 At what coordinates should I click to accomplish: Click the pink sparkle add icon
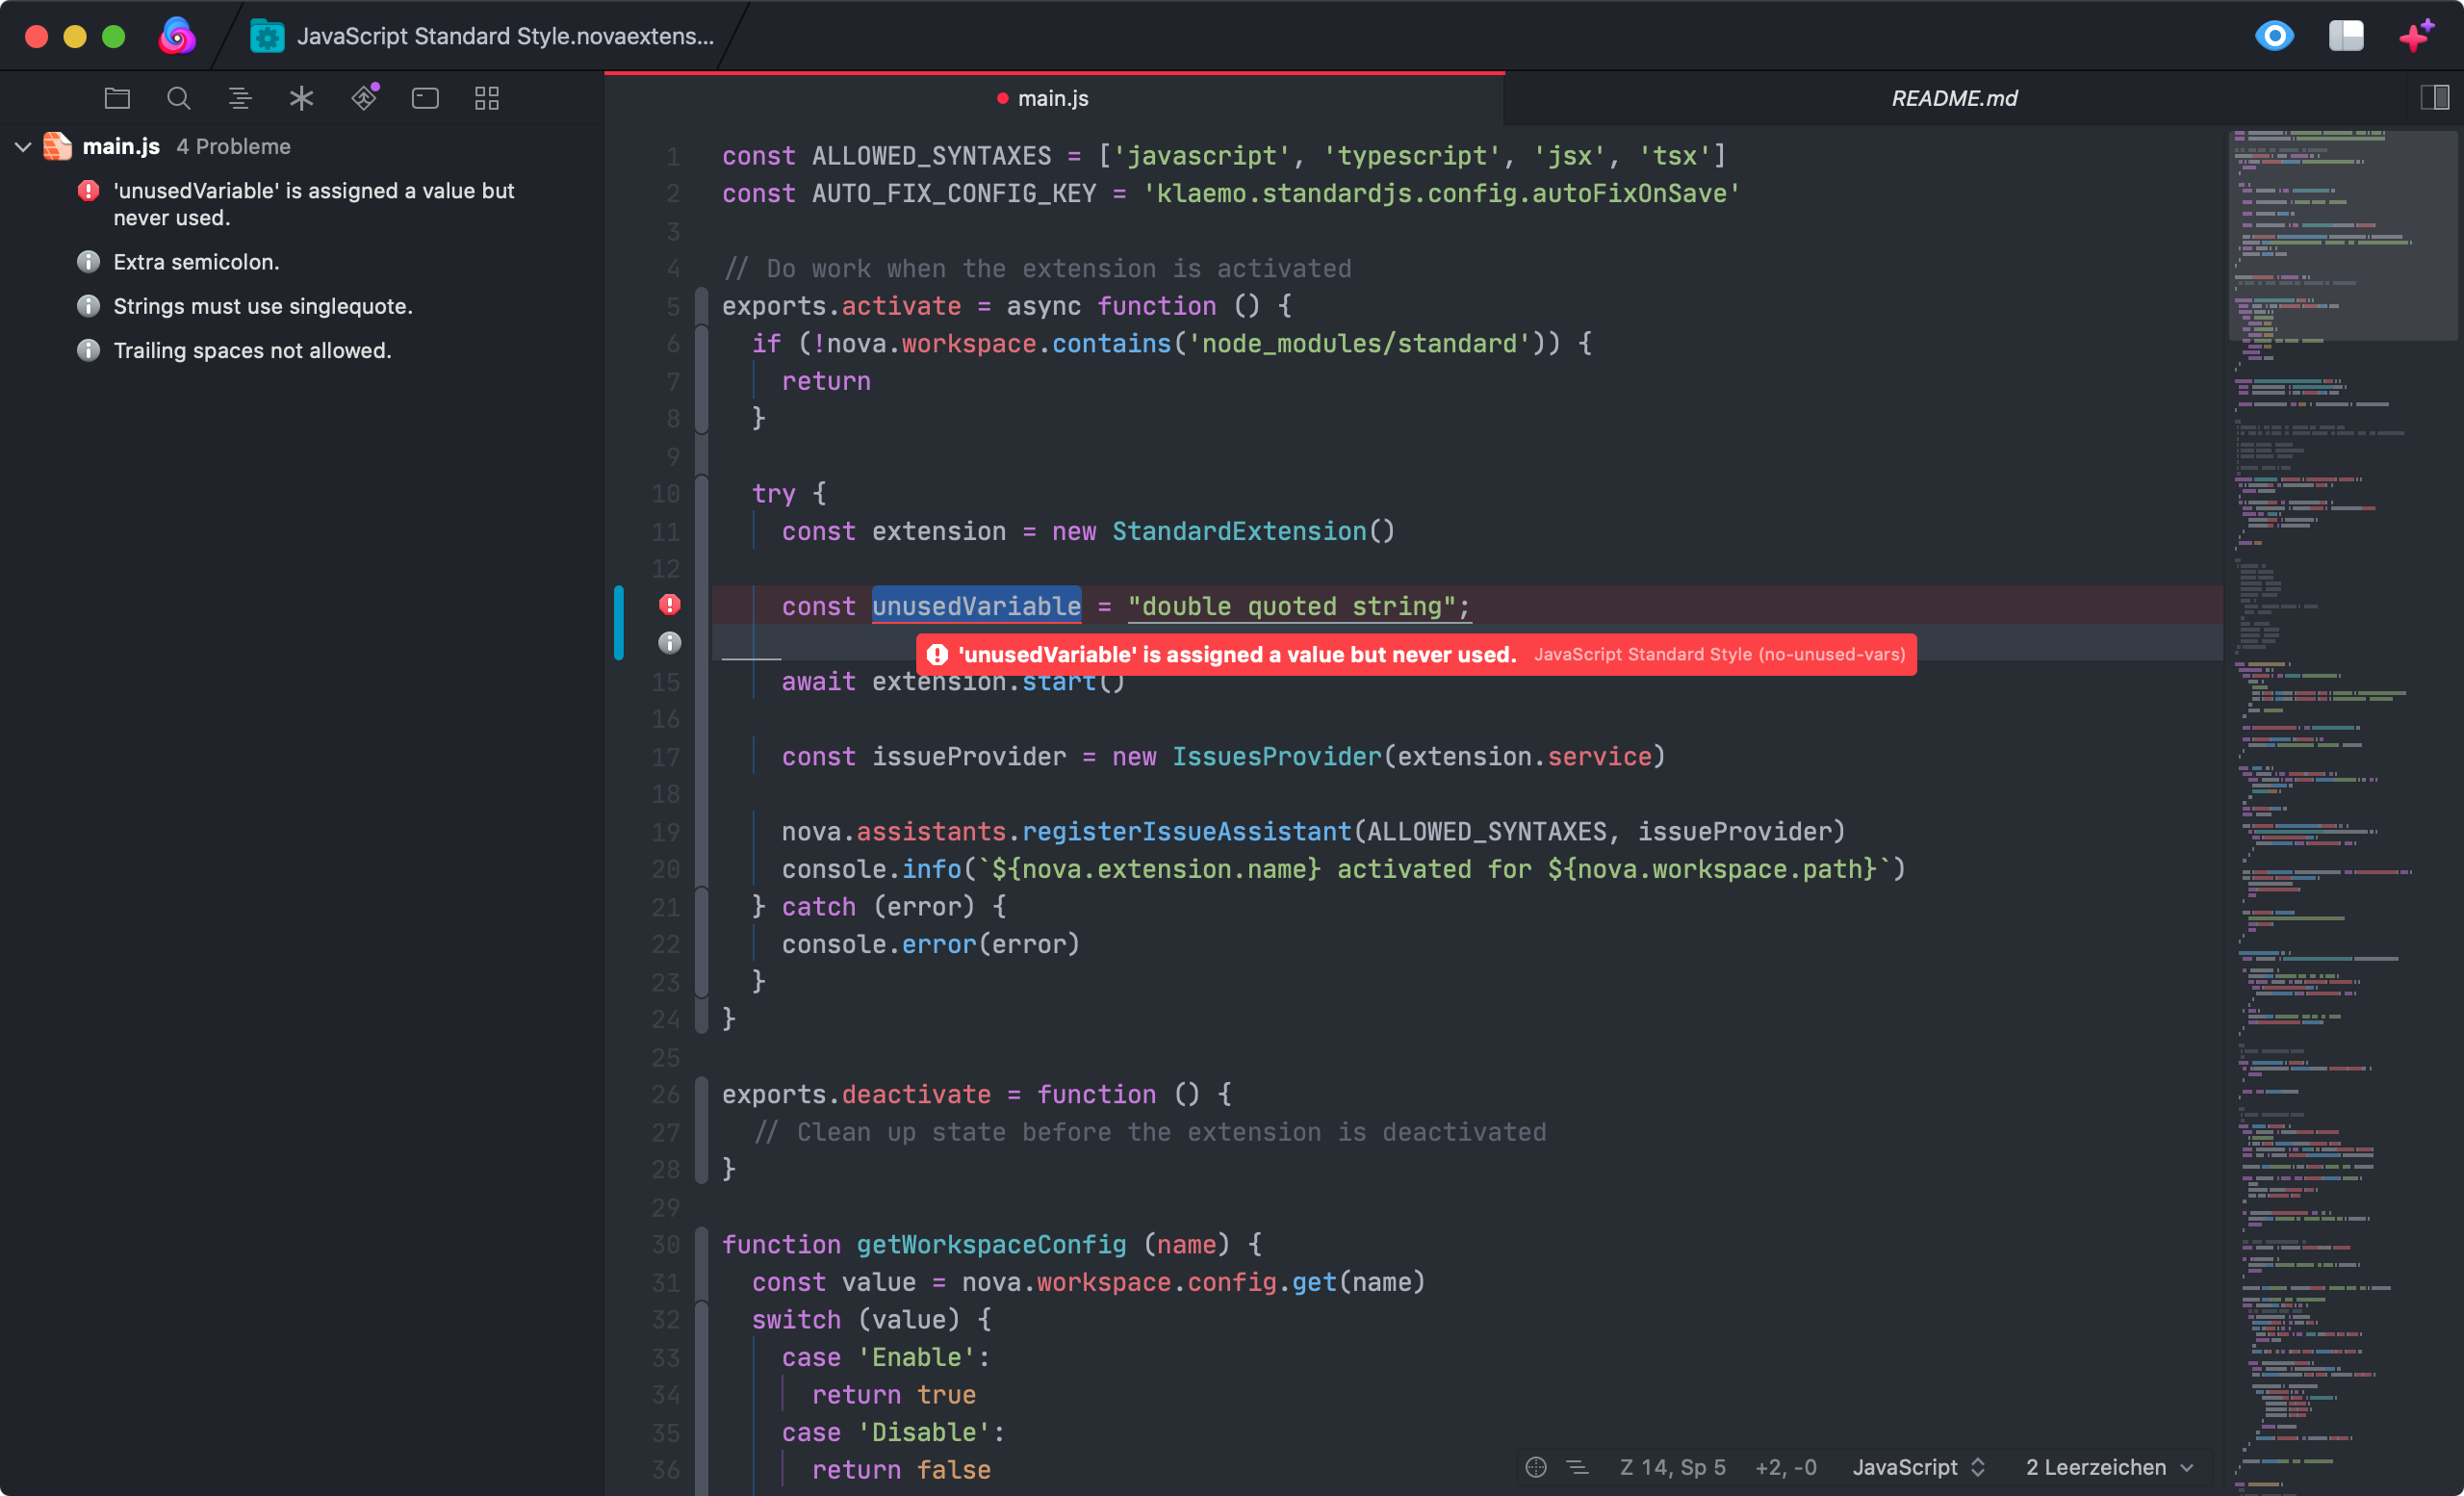click(x=2416, y=36)
